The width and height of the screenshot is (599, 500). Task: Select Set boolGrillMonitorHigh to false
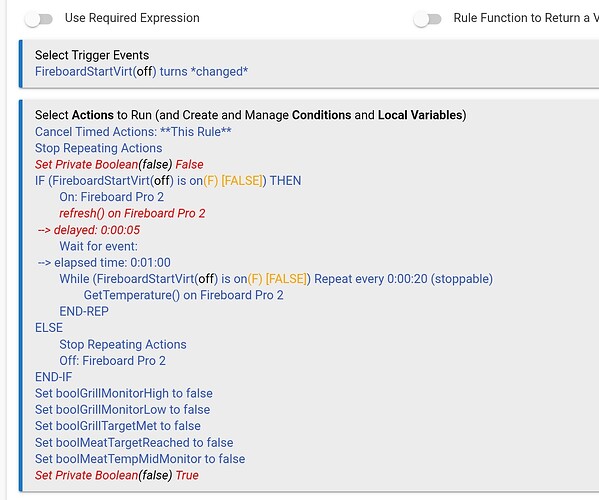point(124,393)
